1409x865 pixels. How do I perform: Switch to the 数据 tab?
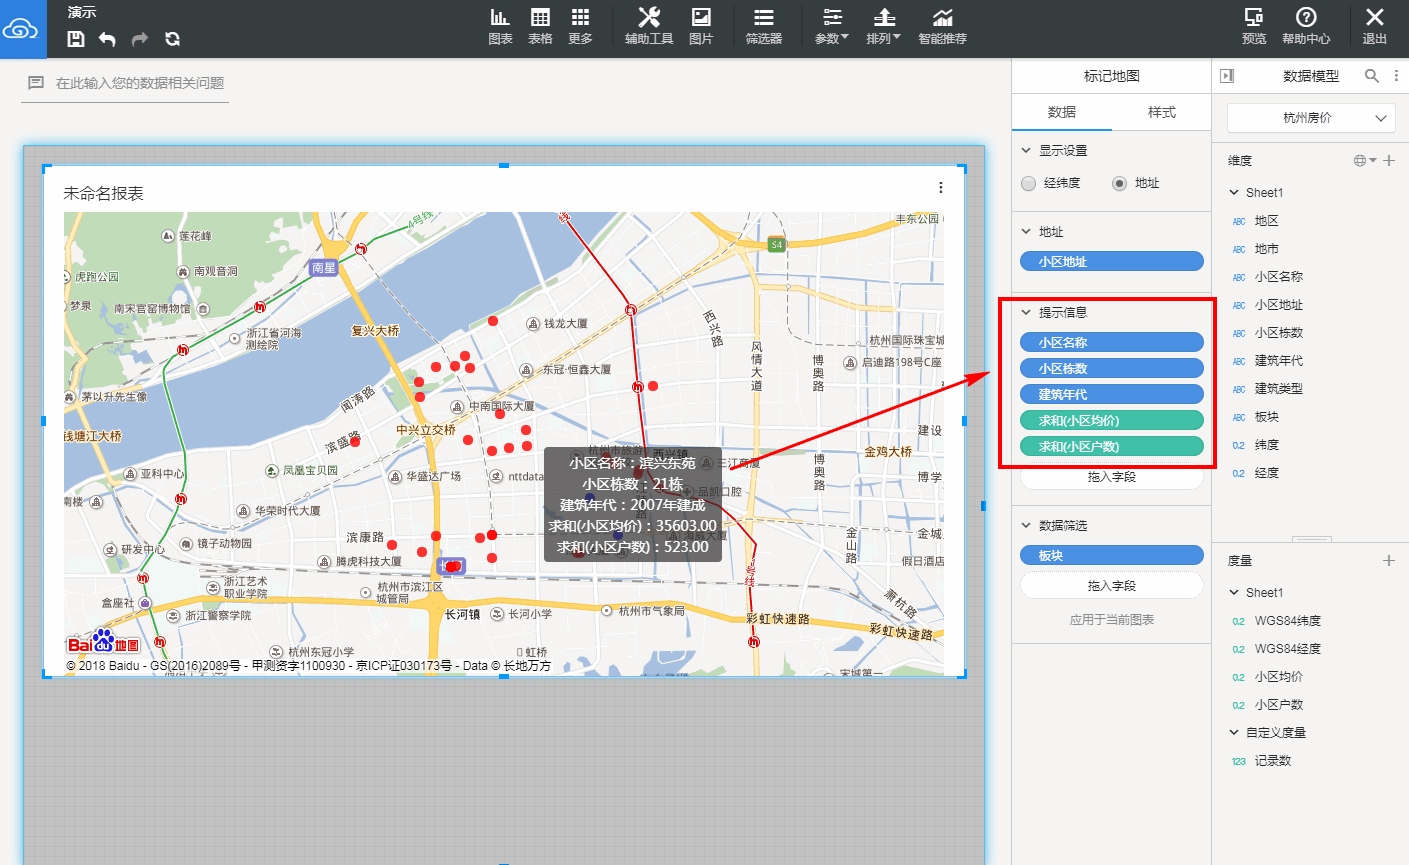point(1062,112)
